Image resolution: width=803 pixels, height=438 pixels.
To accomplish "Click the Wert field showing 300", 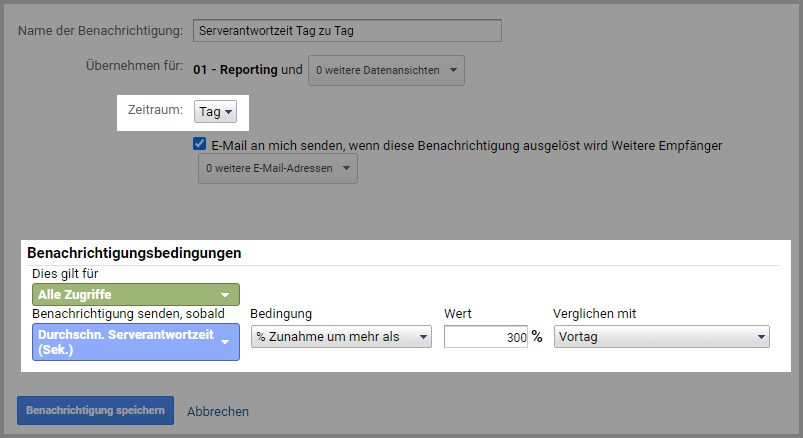I will click(485, 337).
